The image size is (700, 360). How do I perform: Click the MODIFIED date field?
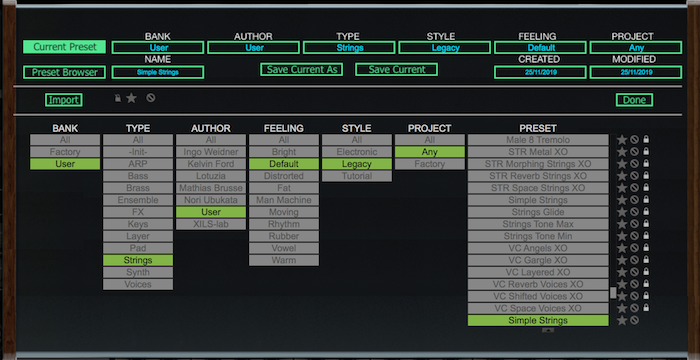point(636,72)
